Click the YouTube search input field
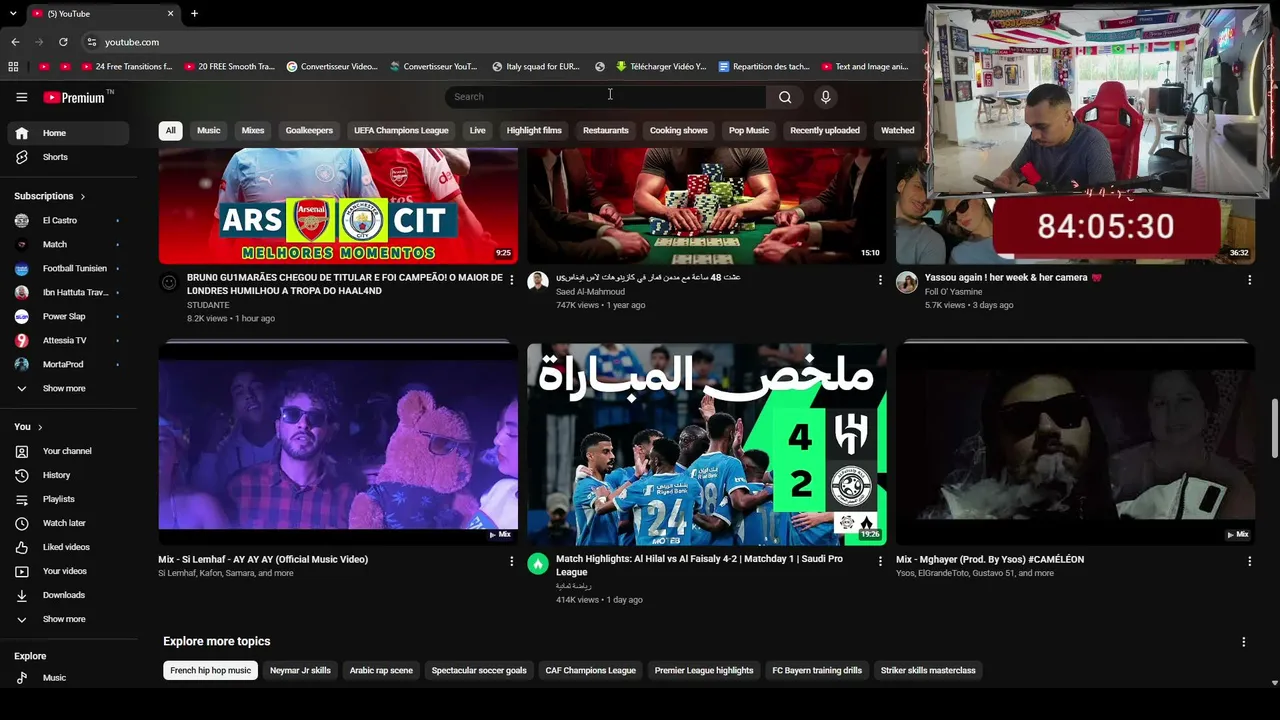1280x720 pixels. (x=606, y=97)
